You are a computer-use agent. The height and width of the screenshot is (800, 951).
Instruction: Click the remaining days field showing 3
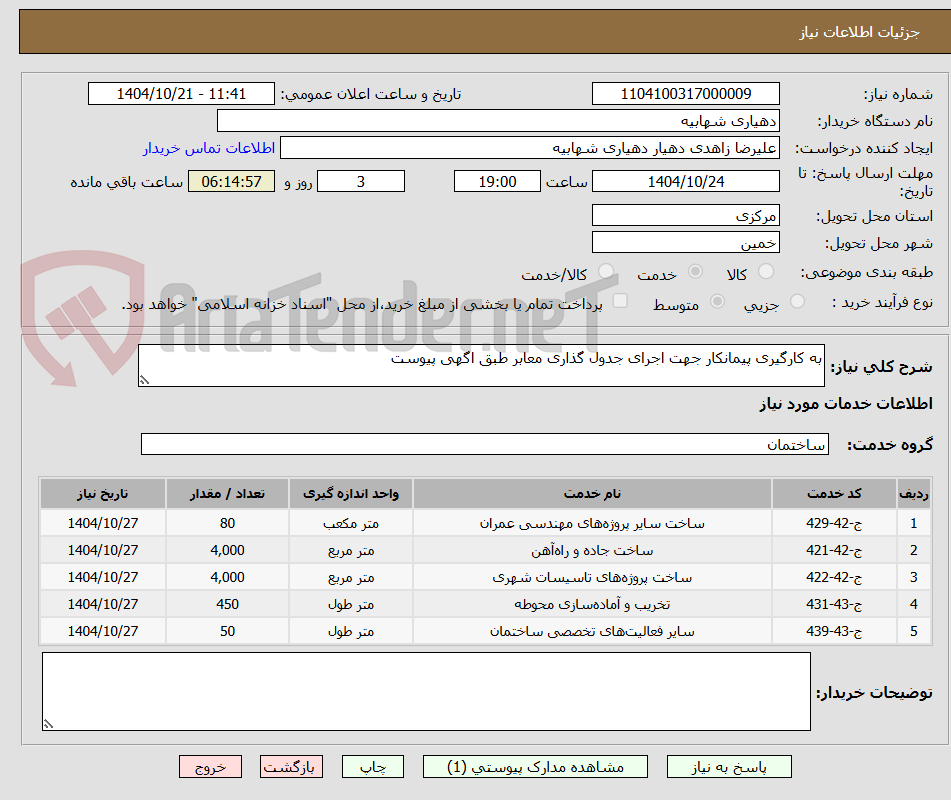pyautogui.click(x=361, y=181)
